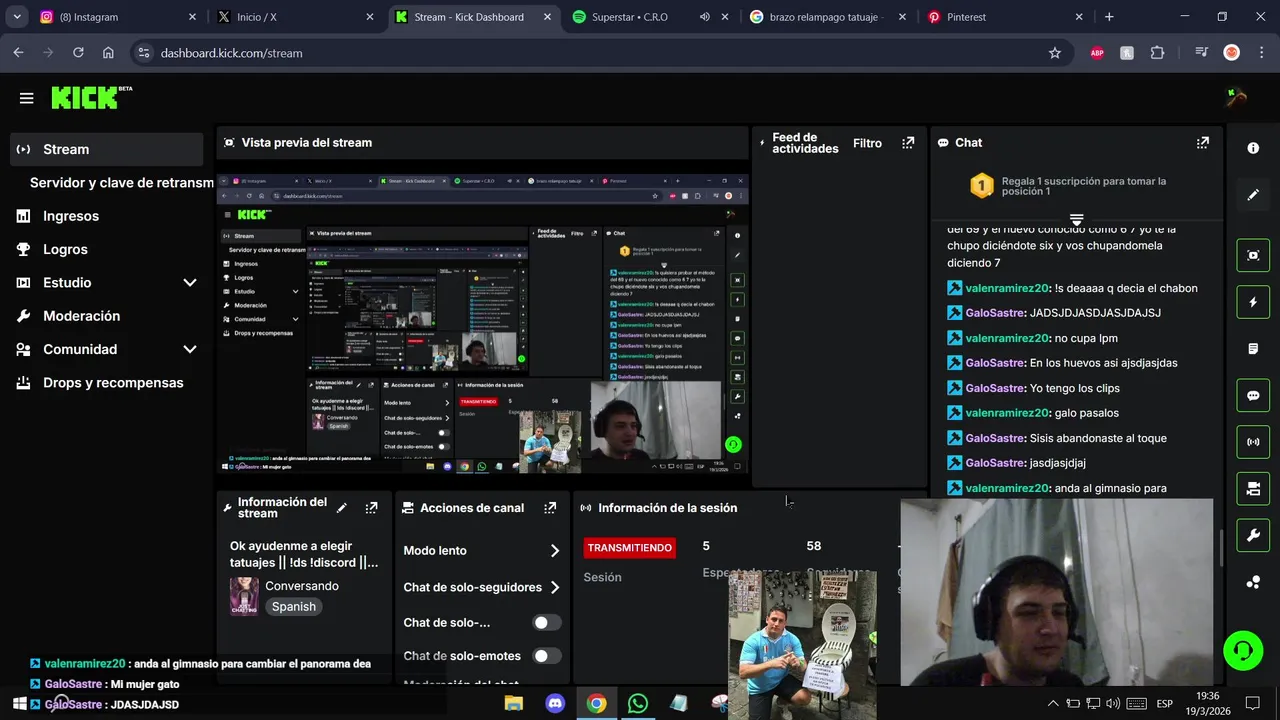The image size is (1280, 720).
Task: Edit the stream information with pencil icon
Action: coord(342,508)
